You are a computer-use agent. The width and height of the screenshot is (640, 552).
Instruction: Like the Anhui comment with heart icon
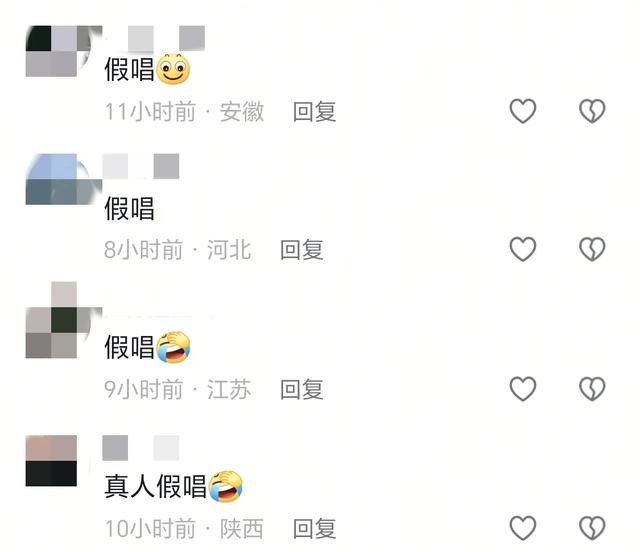[523, 111]
